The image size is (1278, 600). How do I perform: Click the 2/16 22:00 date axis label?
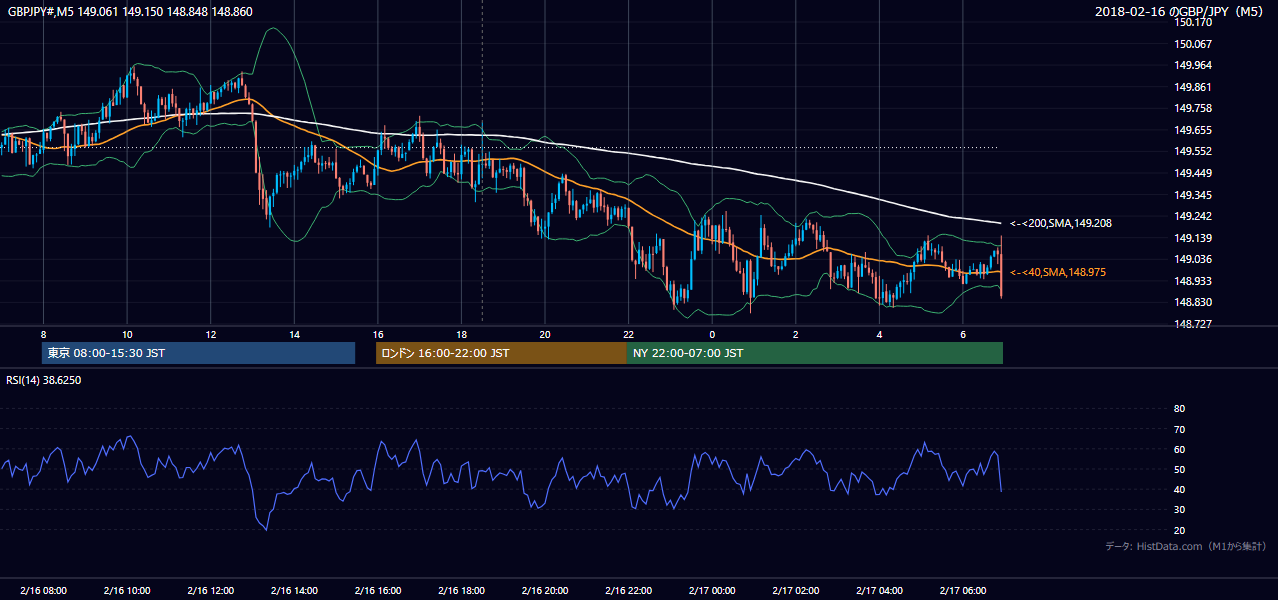628,590
